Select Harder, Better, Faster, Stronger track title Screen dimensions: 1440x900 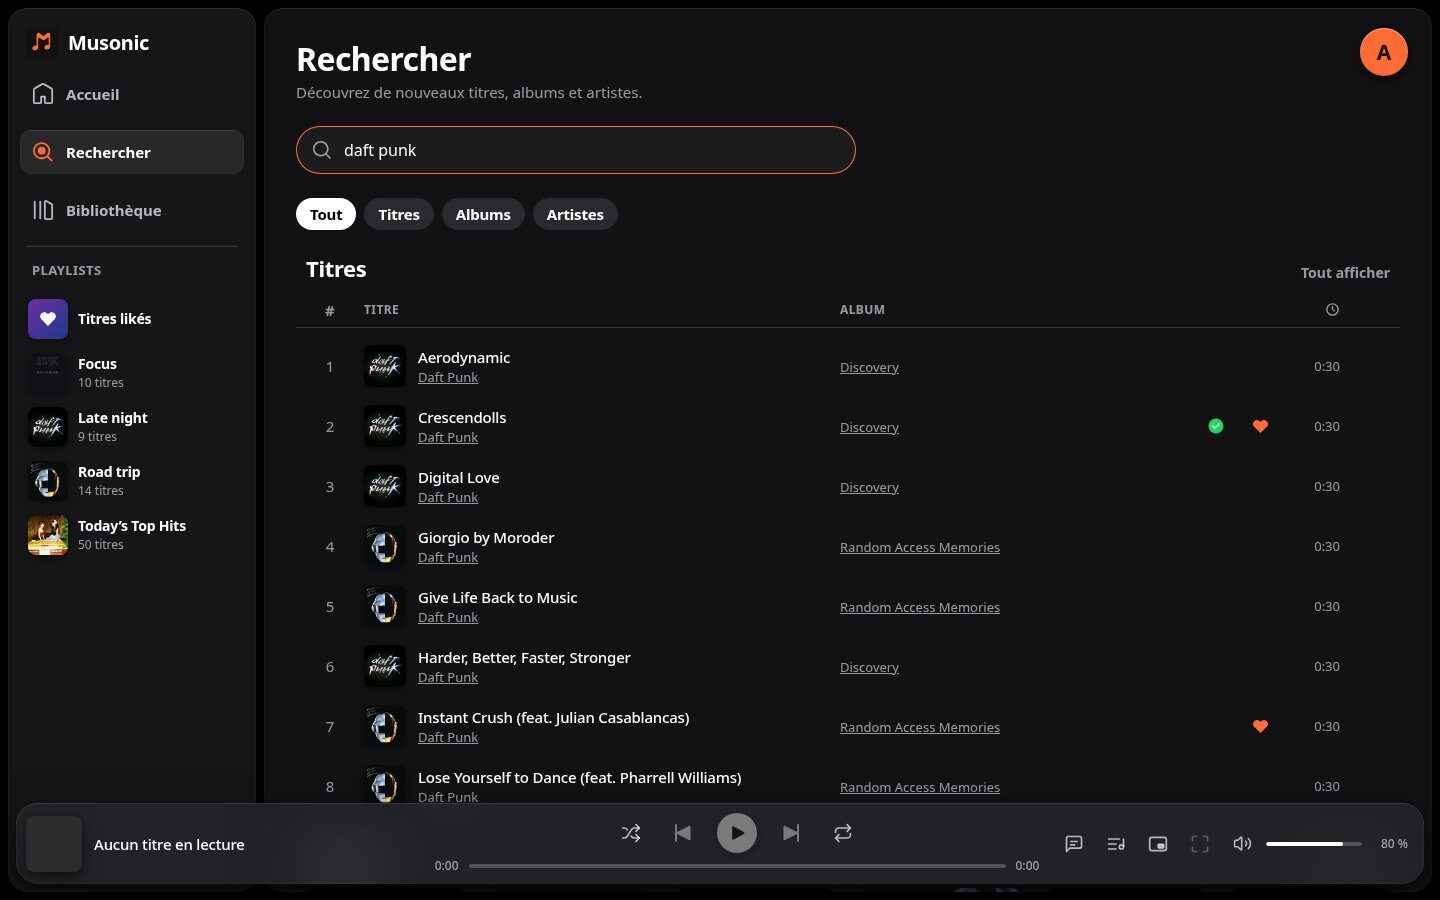click(x=524, y=657)
